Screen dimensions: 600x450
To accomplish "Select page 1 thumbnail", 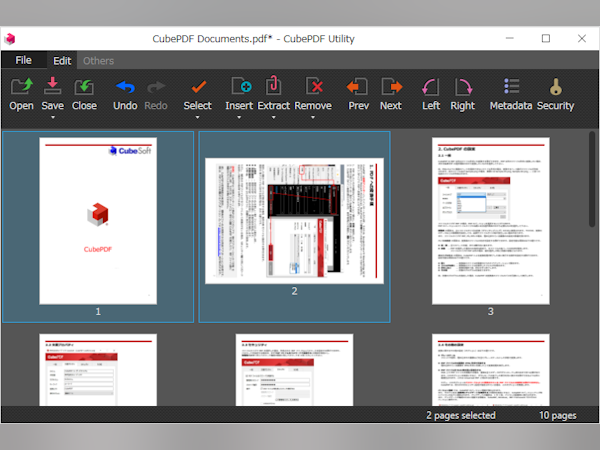I will pos(98,221).
